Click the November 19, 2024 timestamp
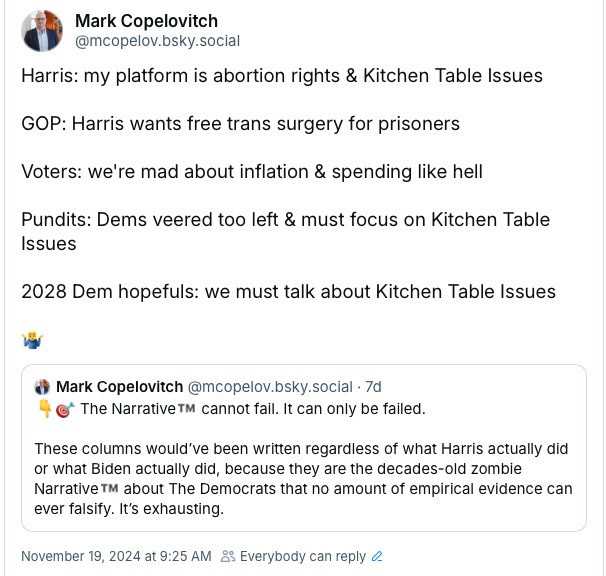Viewport: 606px width, 576px height. click(116, 556)
